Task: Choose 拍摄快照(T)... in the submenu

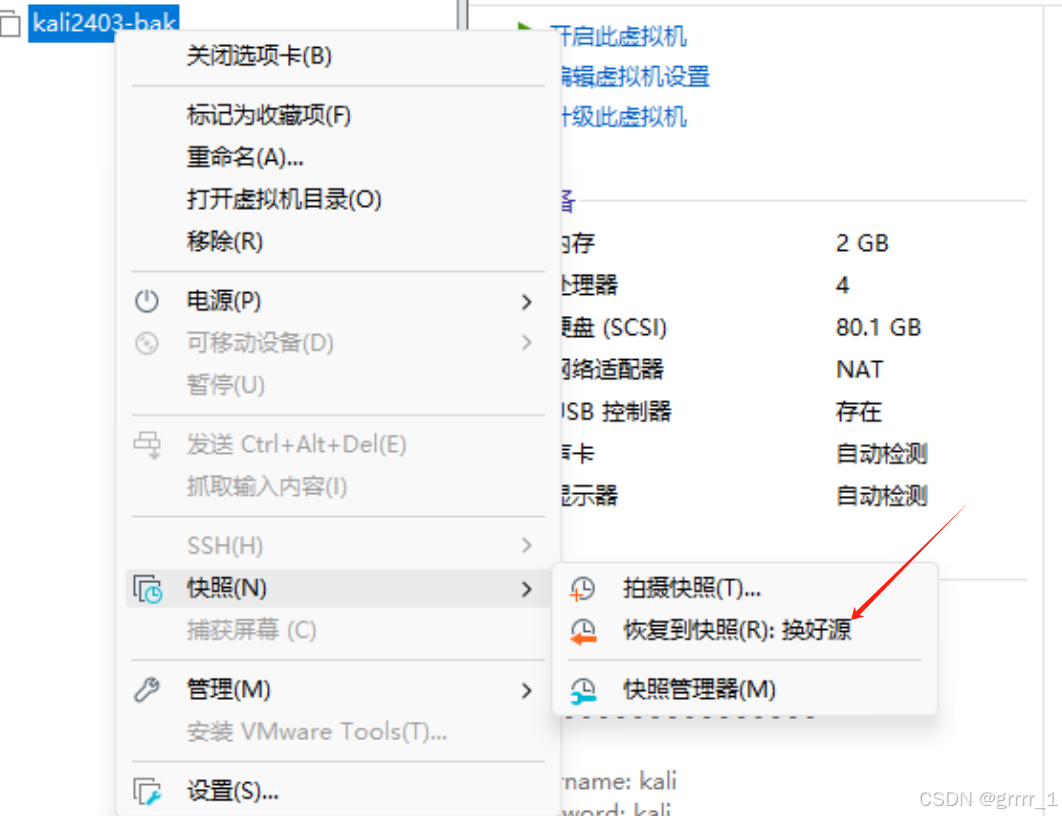Action: coord(745,588)
